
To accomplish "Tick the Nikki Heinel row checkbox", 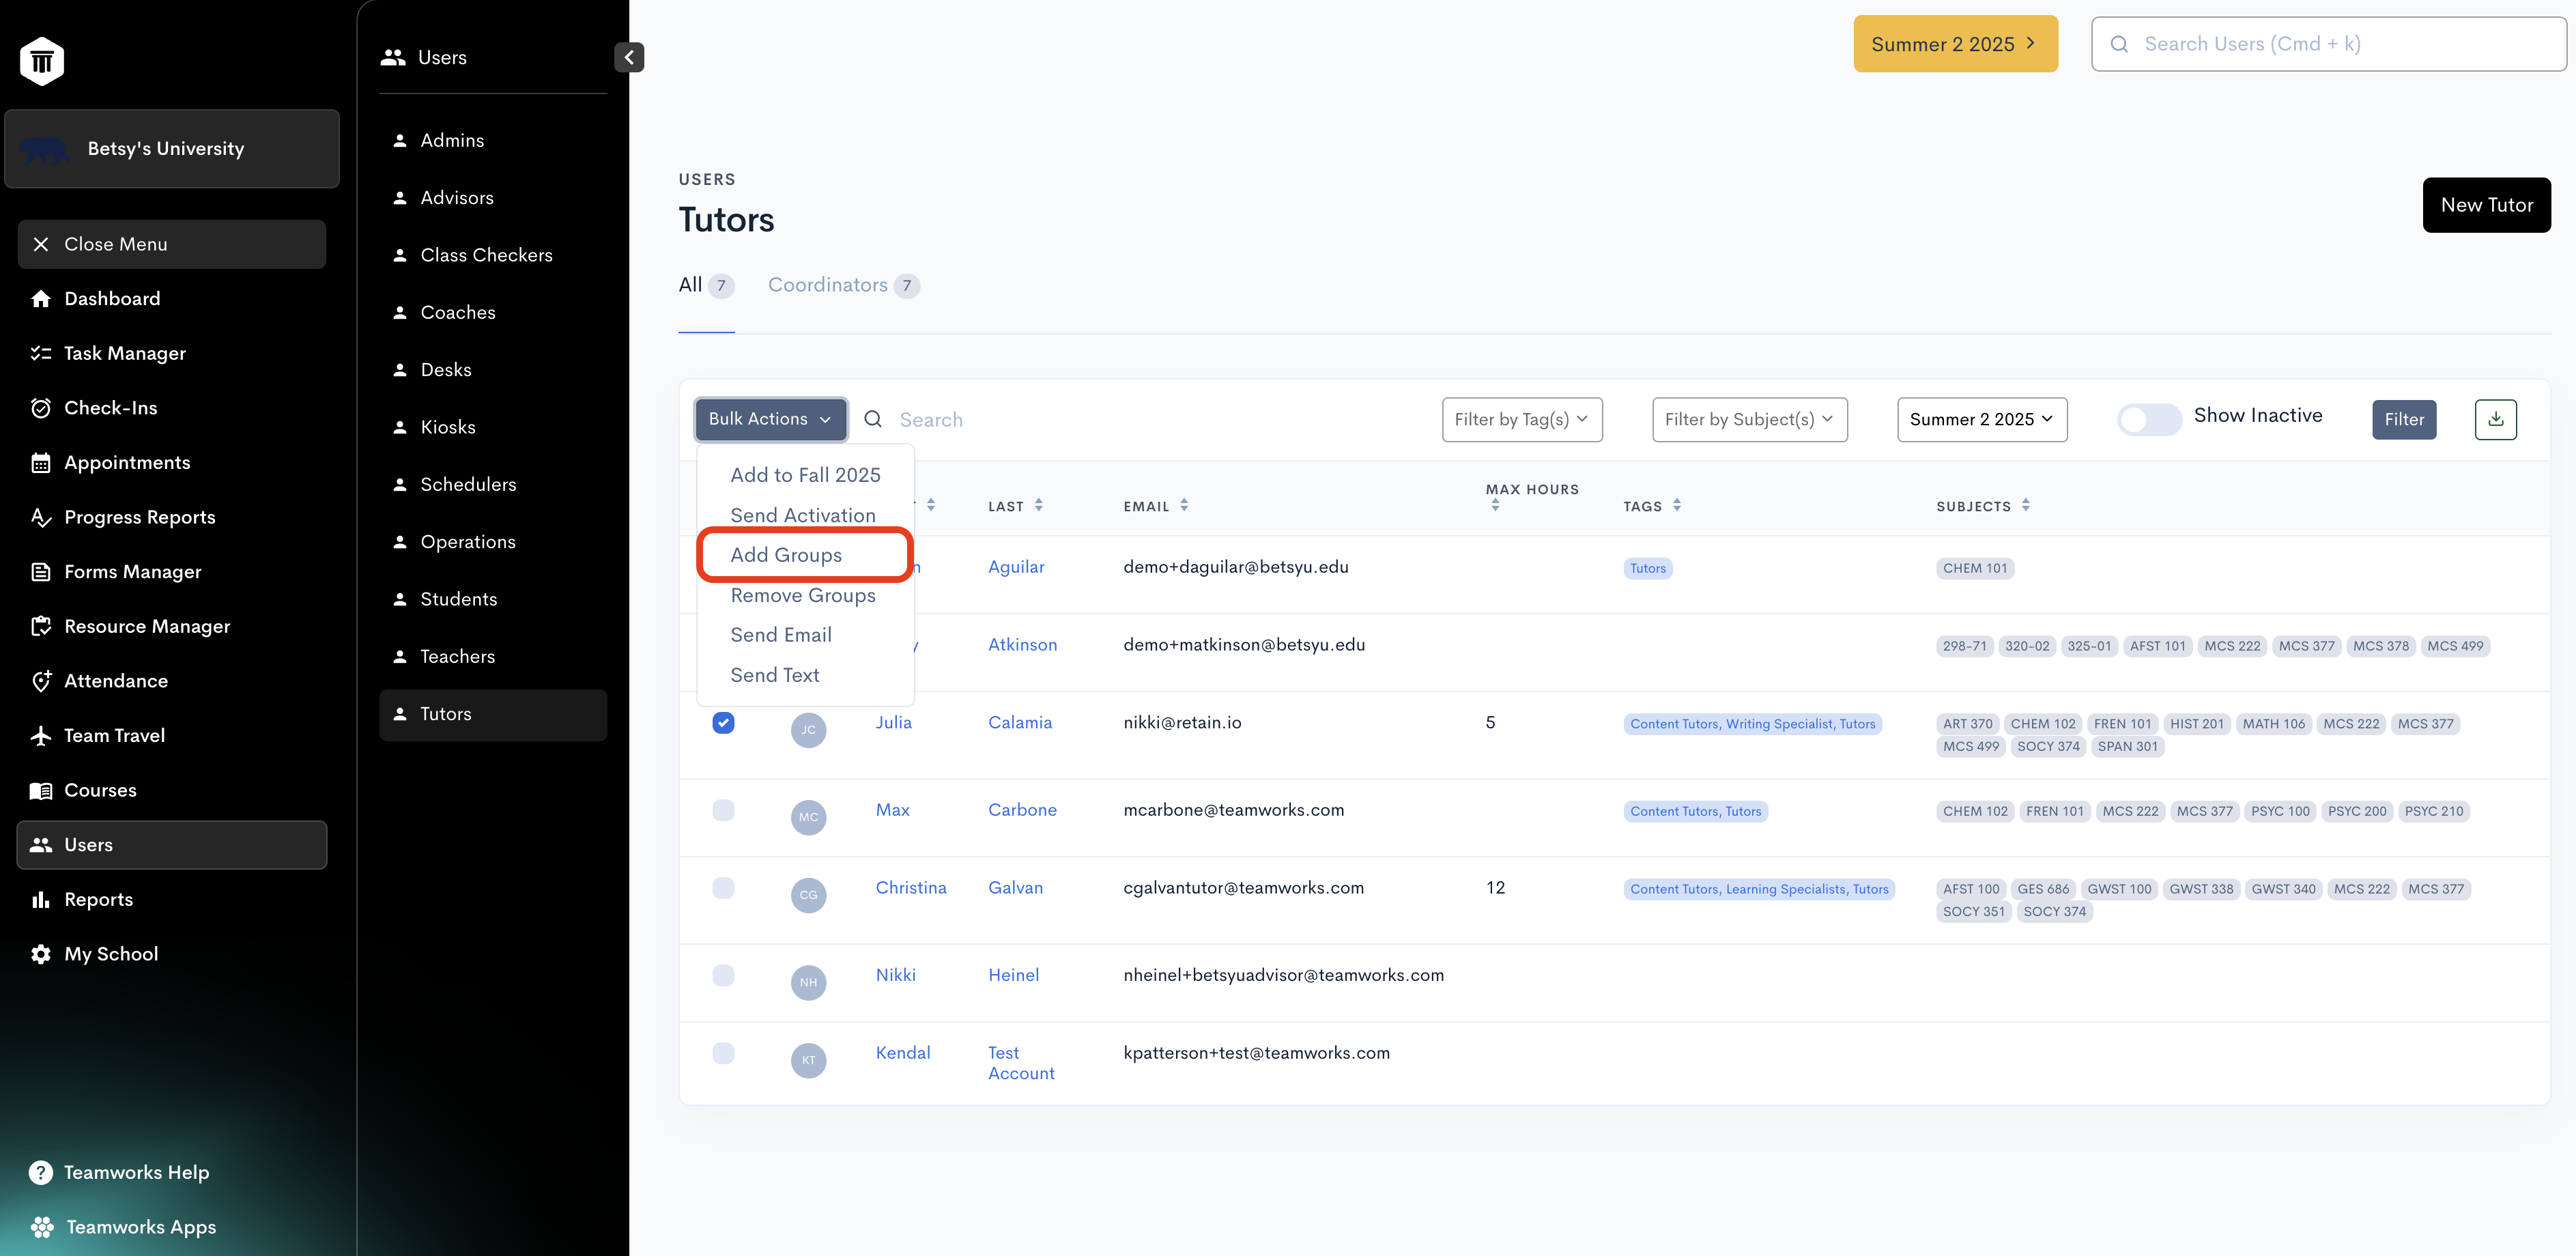I will tap(723, 975).
